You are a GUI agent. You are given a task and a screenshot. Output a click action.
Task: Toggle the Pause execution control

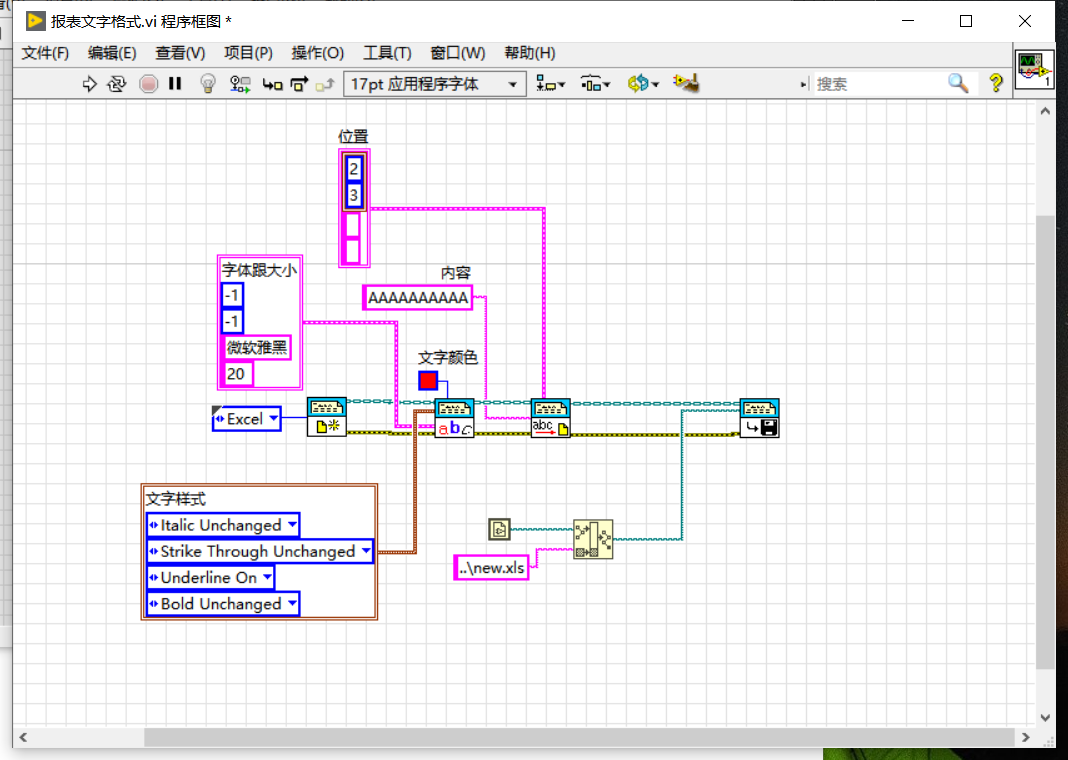pos(176,84)
